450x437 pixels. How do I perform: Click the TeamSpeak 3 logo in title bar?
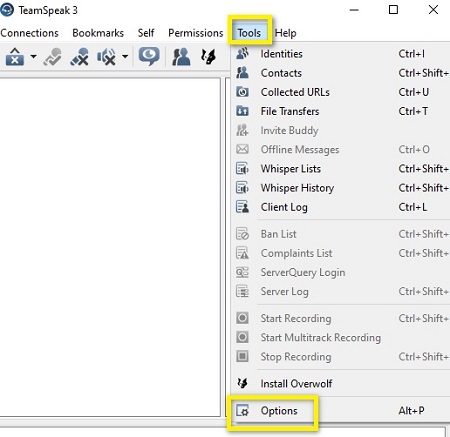(x=7, y=10)
